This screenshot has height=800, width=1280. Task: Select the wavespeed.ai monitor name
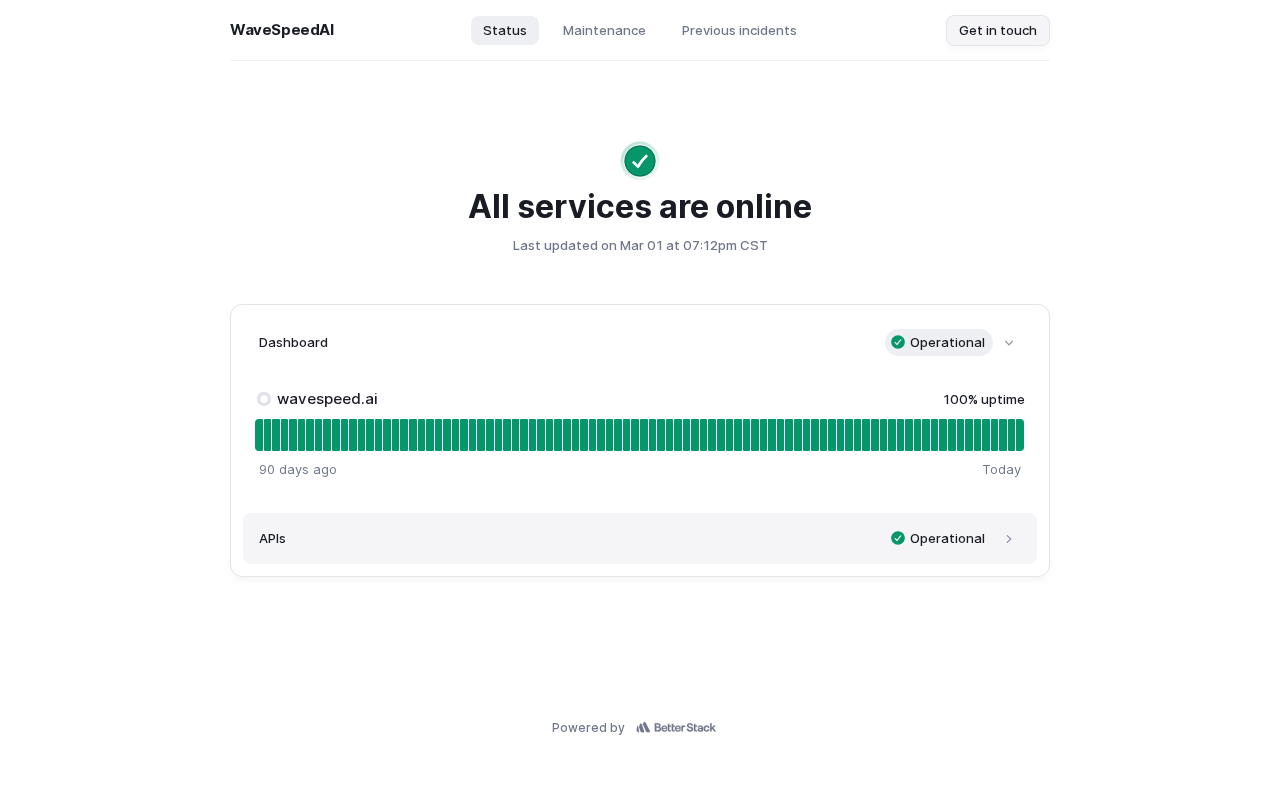pyautogui.click(x=327, y=399)
